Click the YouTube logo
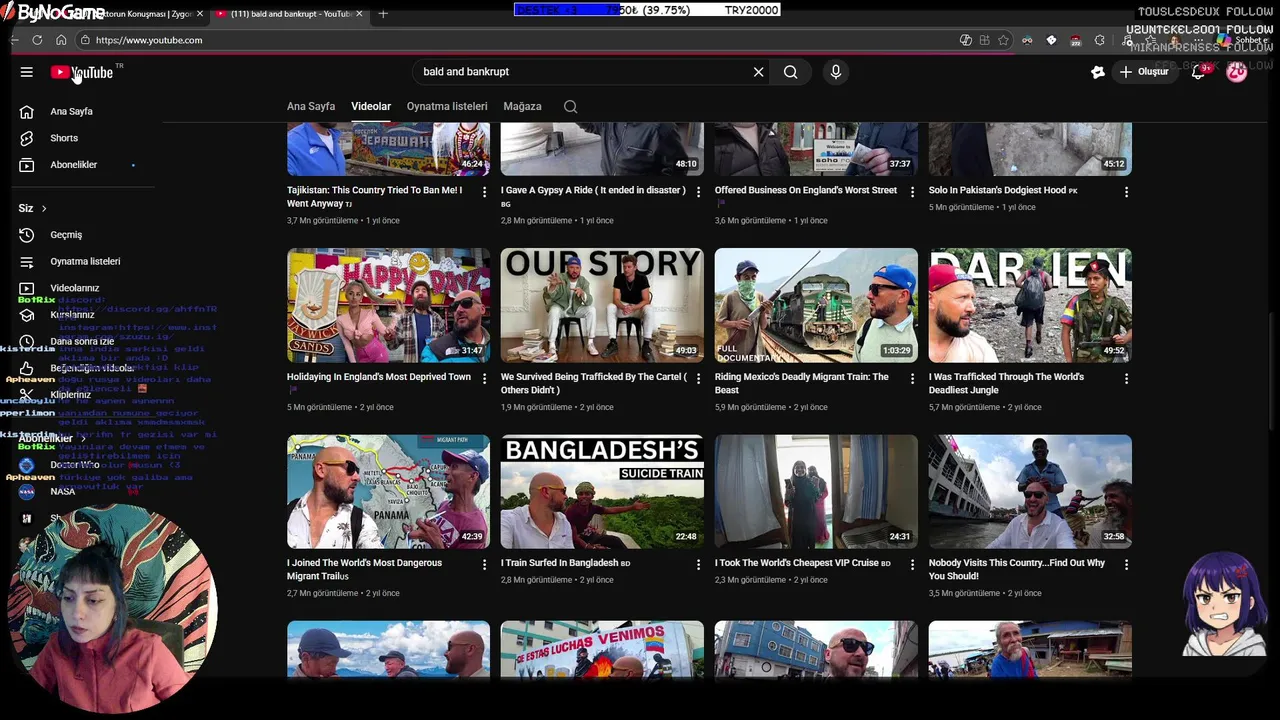Screen dimensions: 1280x720 pos(82,72)
